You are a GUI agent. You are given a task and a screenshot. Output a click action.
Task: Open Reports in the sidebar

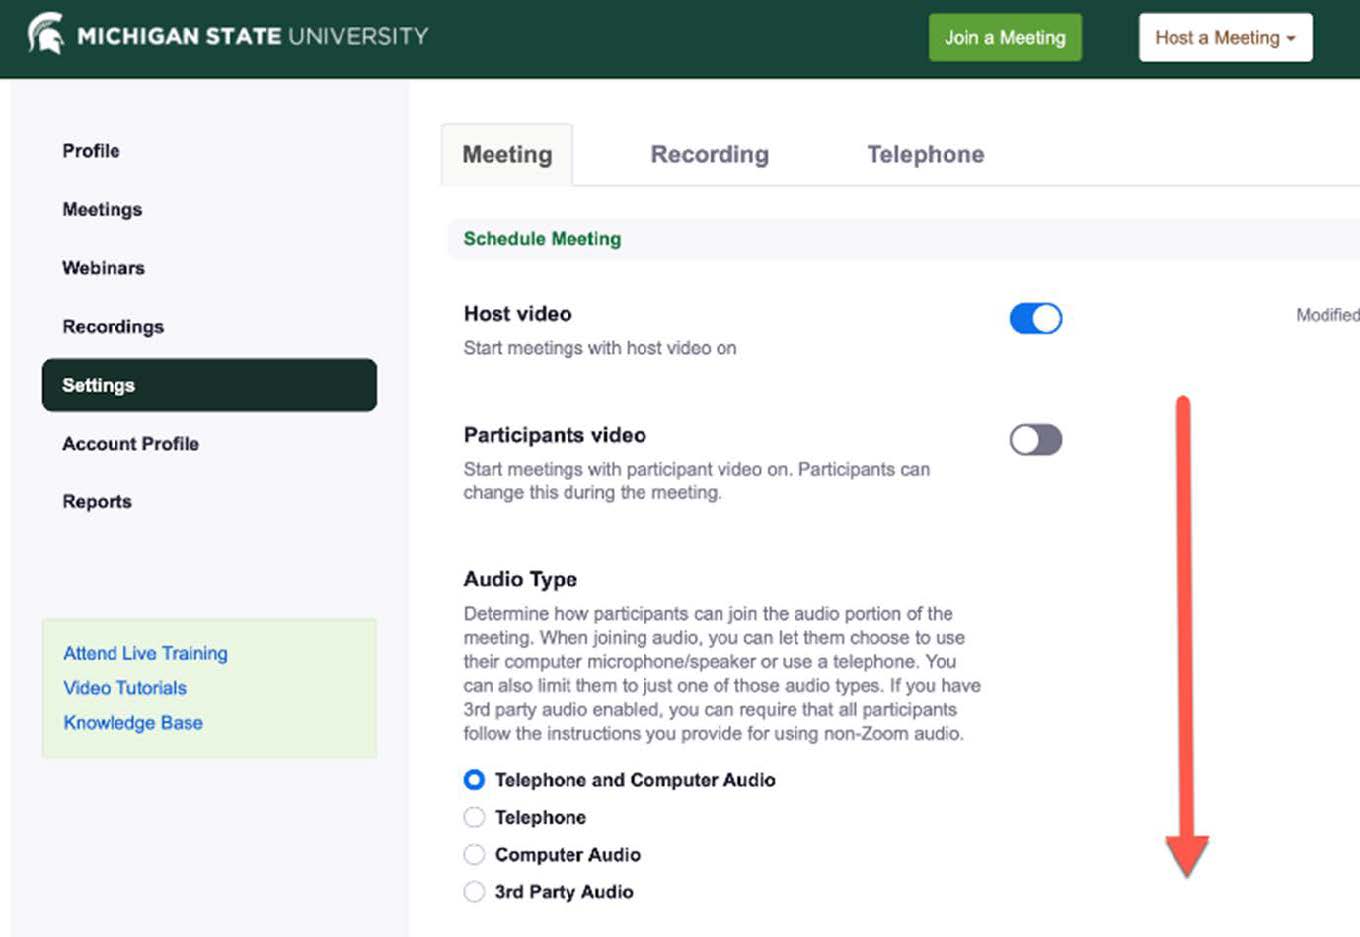click(97, 501)
